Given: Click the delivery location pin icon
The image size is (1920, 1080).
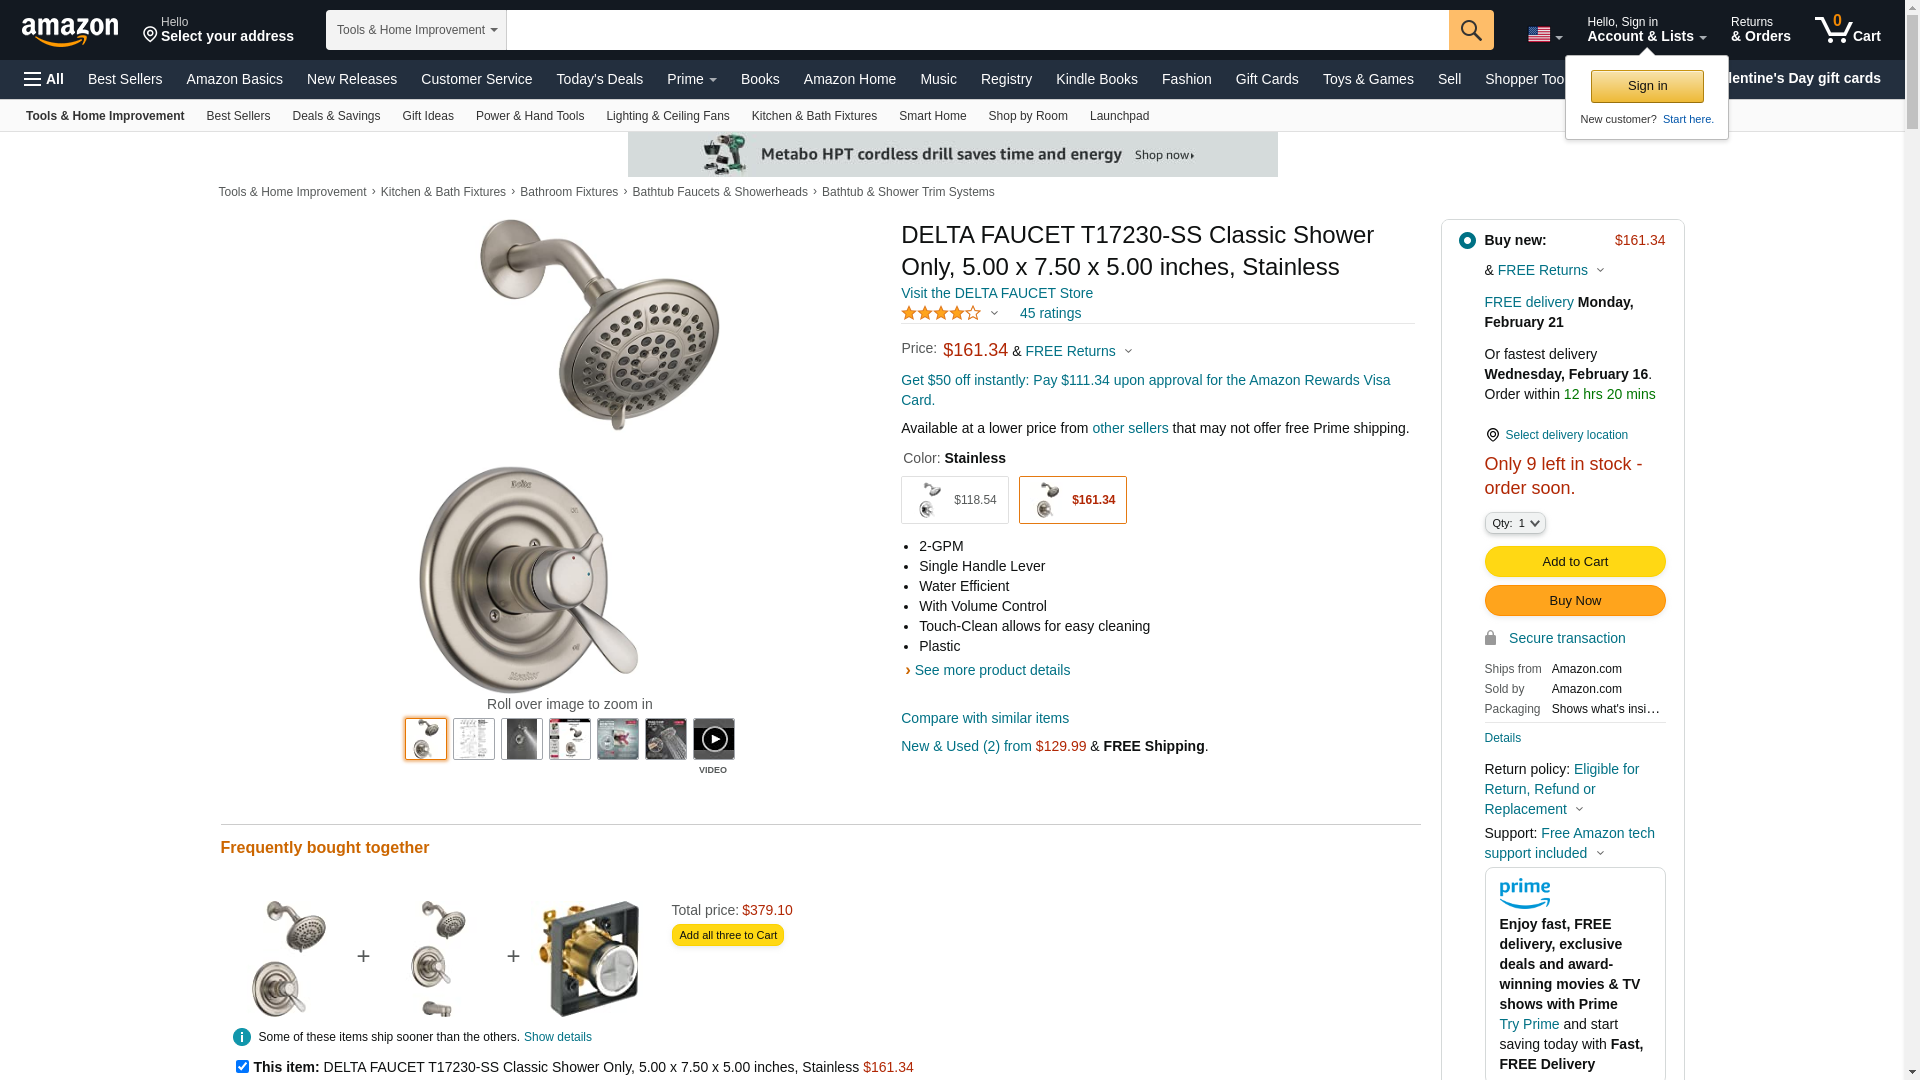Looking at the screenshot, I should pyautogui.click(x=1492, y=435).
